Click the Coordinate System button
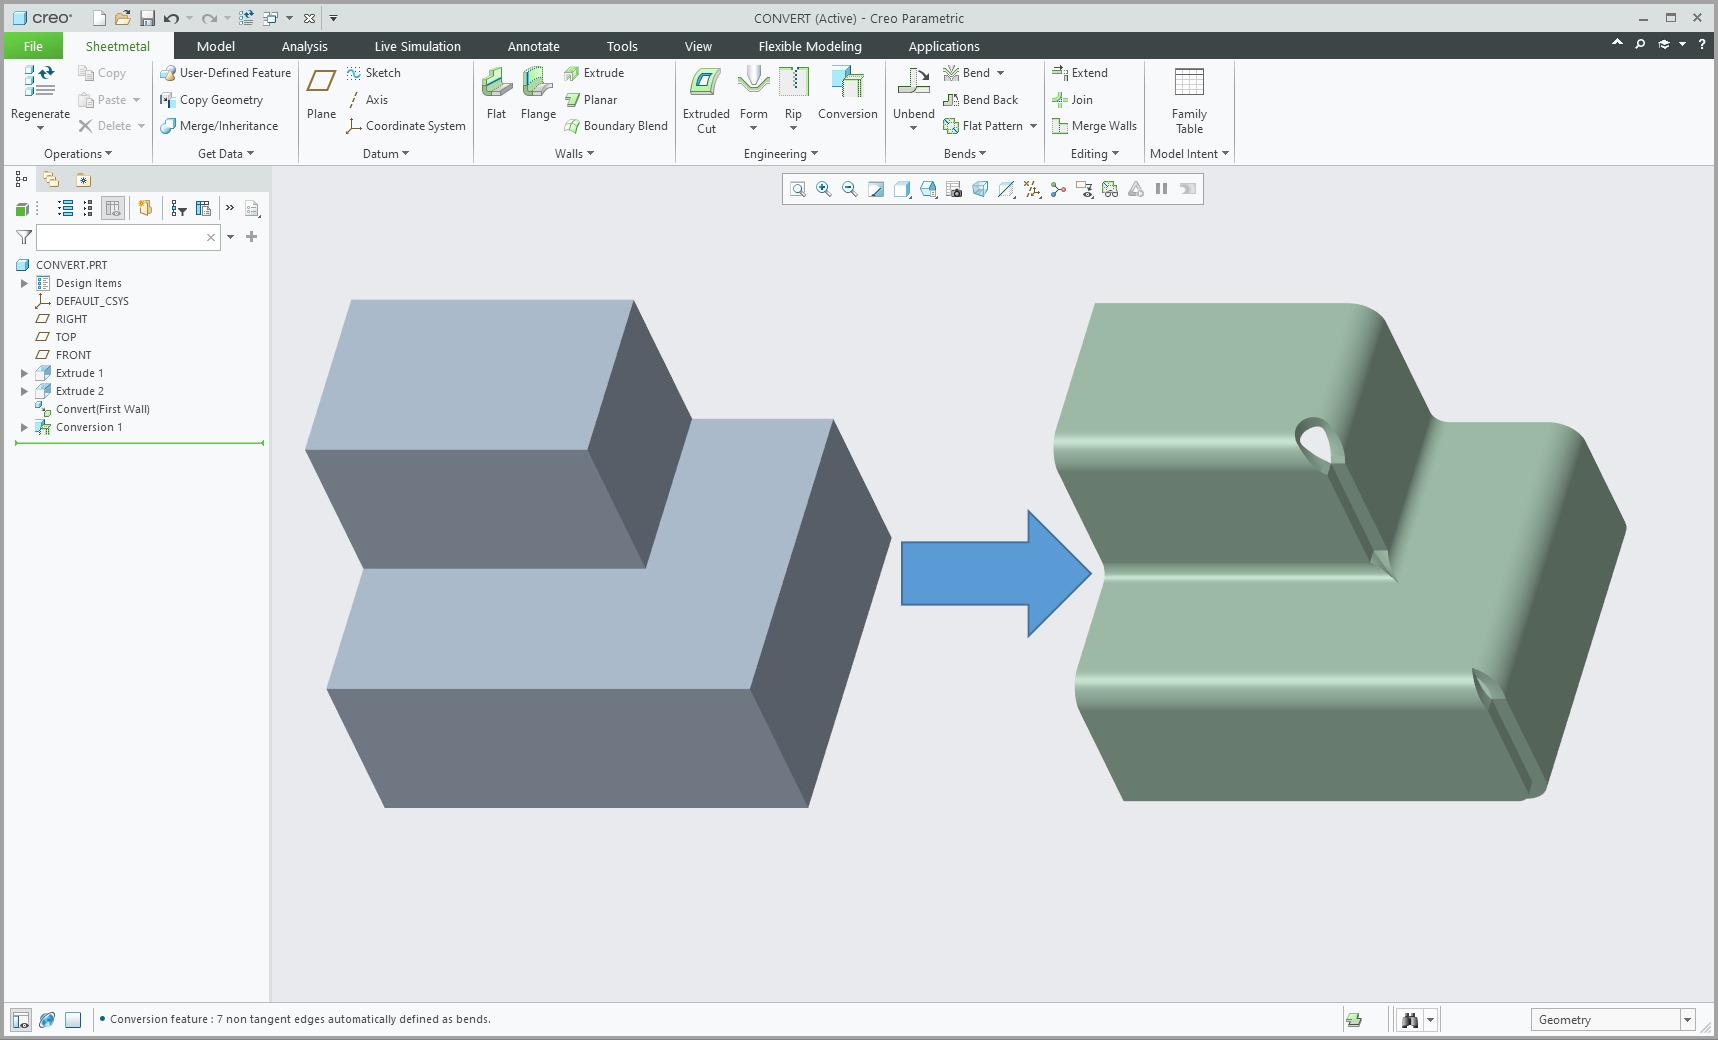The height and width of the screenshot is (1040, 1718). [405, 126]
